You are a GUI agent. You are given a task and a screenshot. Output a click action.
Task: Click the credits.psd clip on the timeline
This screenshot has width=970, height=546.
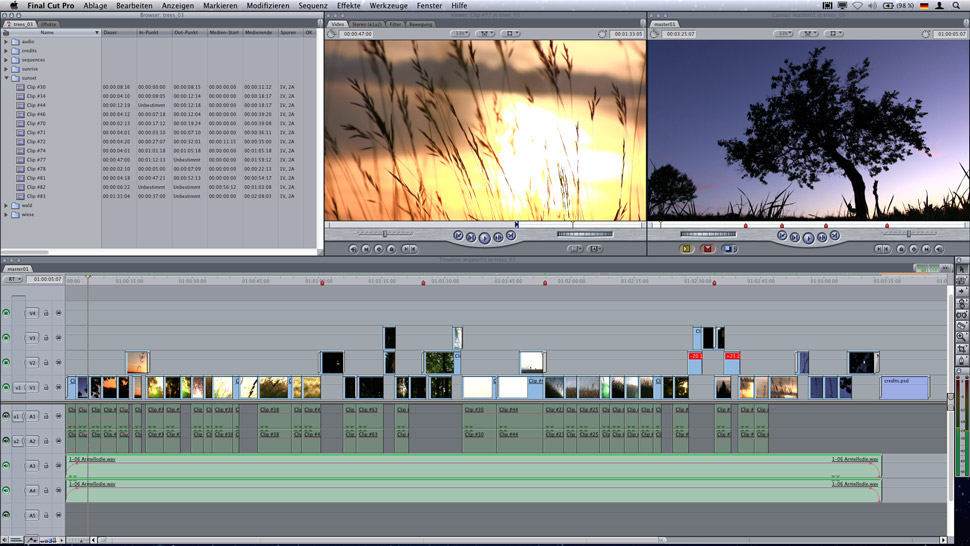904,387
